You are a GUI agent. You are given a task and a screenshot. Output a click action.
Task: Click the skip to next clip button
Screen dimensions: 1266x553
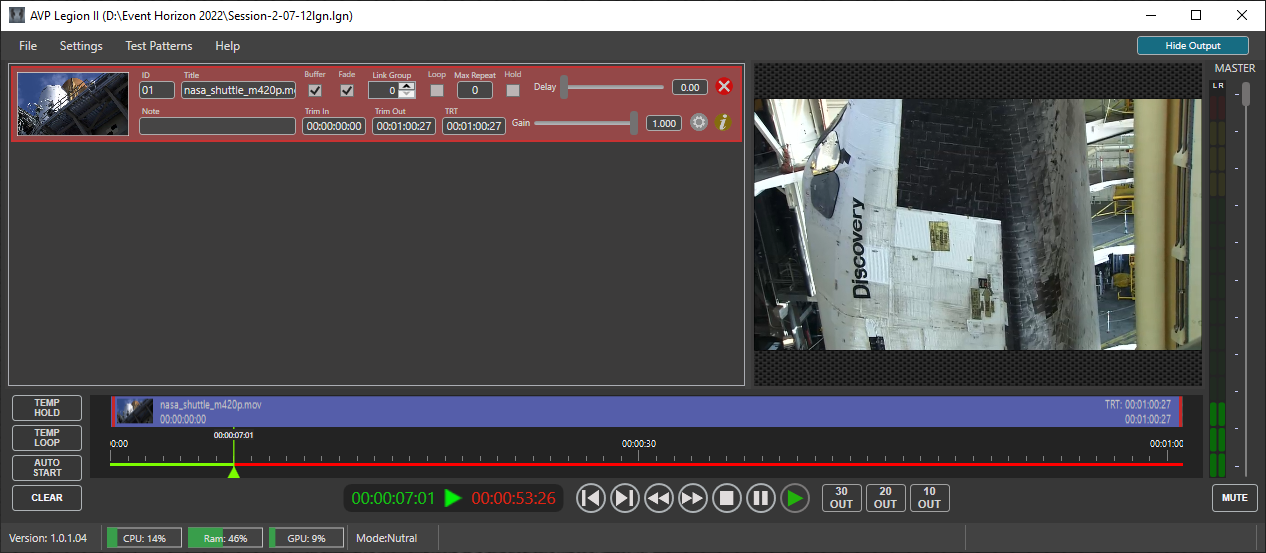tap(625, 498)
